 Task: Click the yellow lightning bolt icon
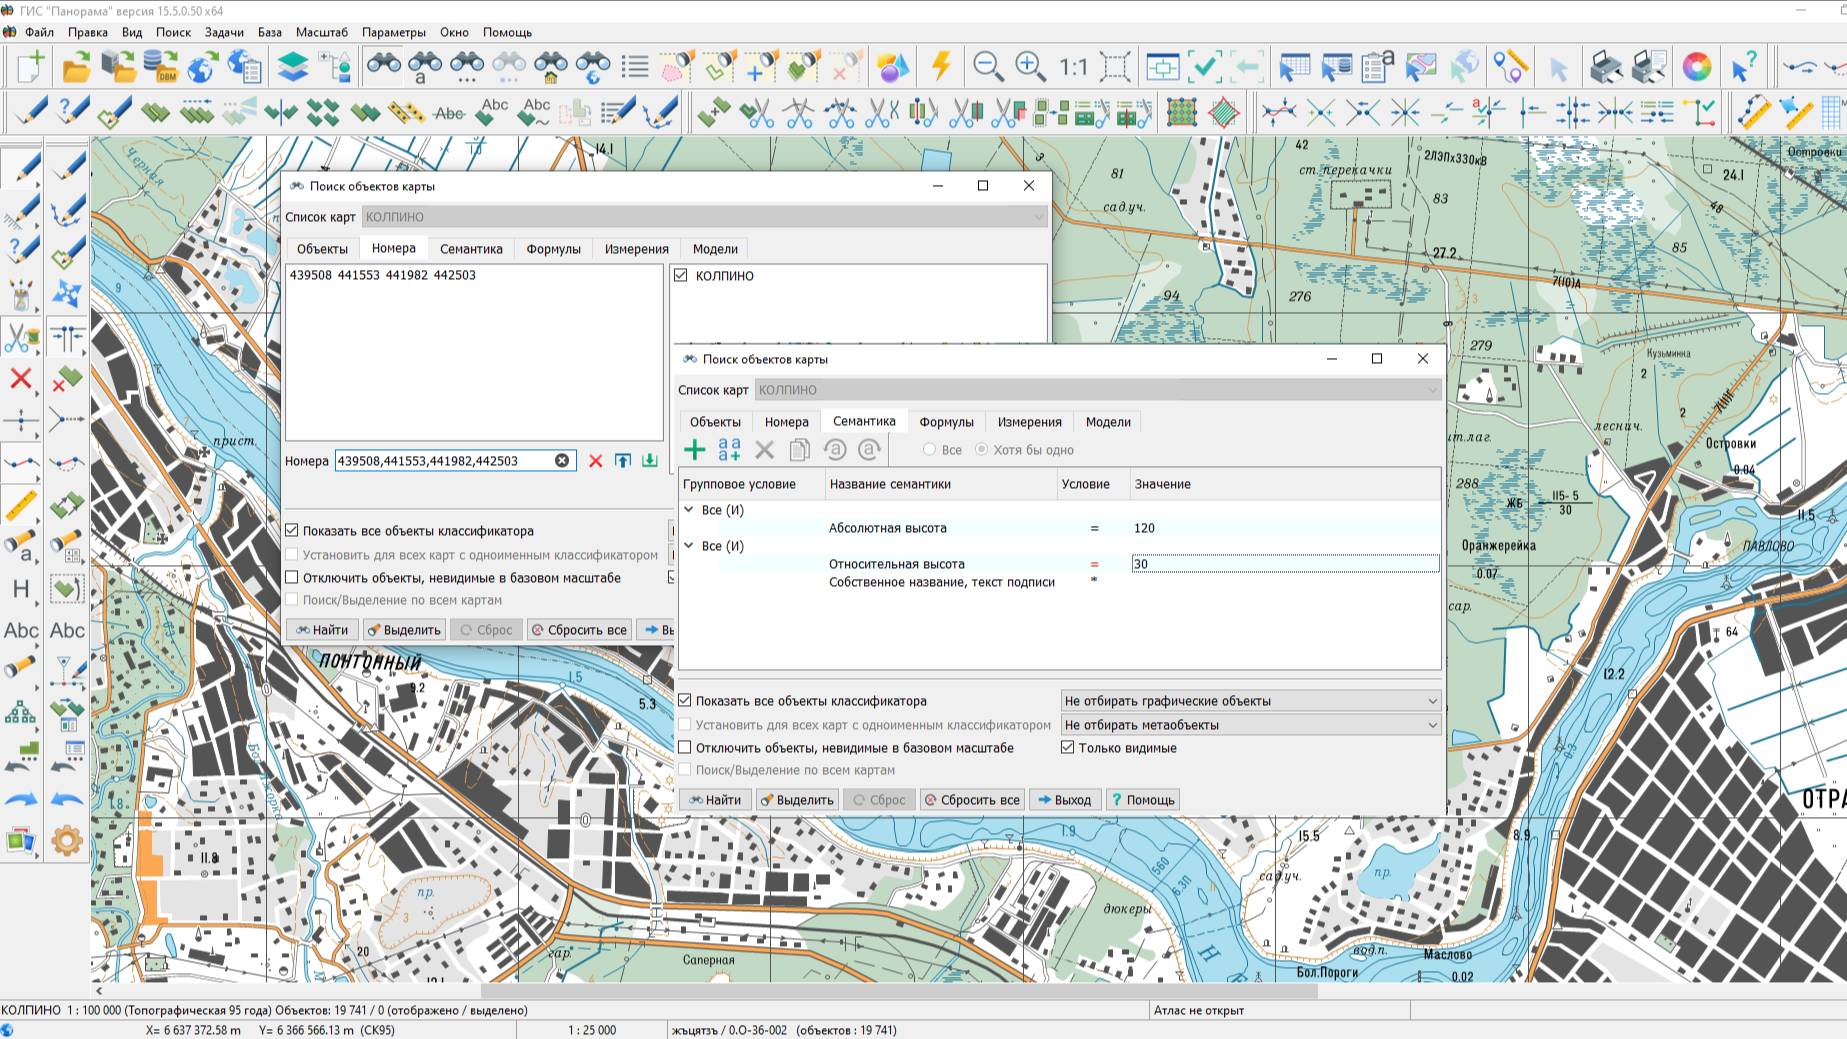pyautogui.click(x=941, y=67)
